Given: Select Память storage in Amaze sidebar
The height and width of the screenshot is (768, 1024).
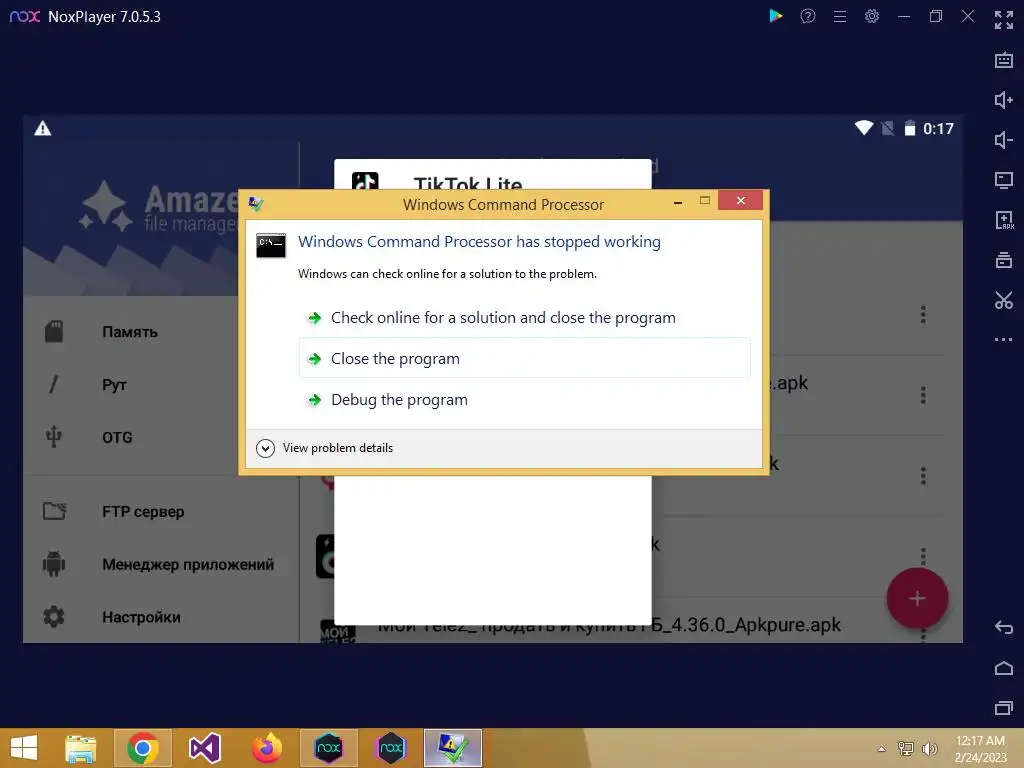Looking at the screenshot, I should point(131,332).
